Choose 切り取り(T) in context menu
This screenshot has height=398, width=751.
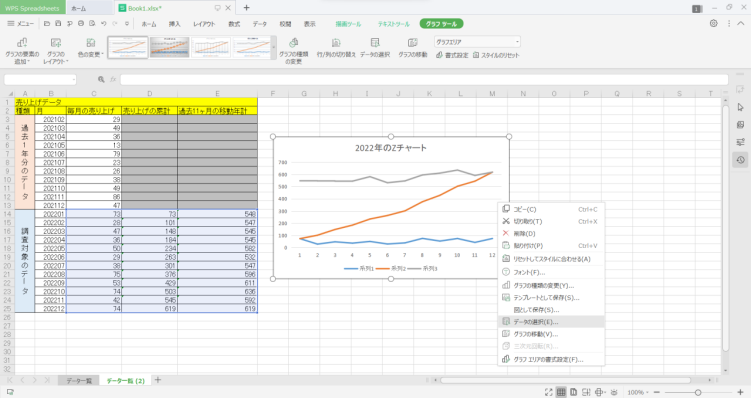[x=551, y=221]
